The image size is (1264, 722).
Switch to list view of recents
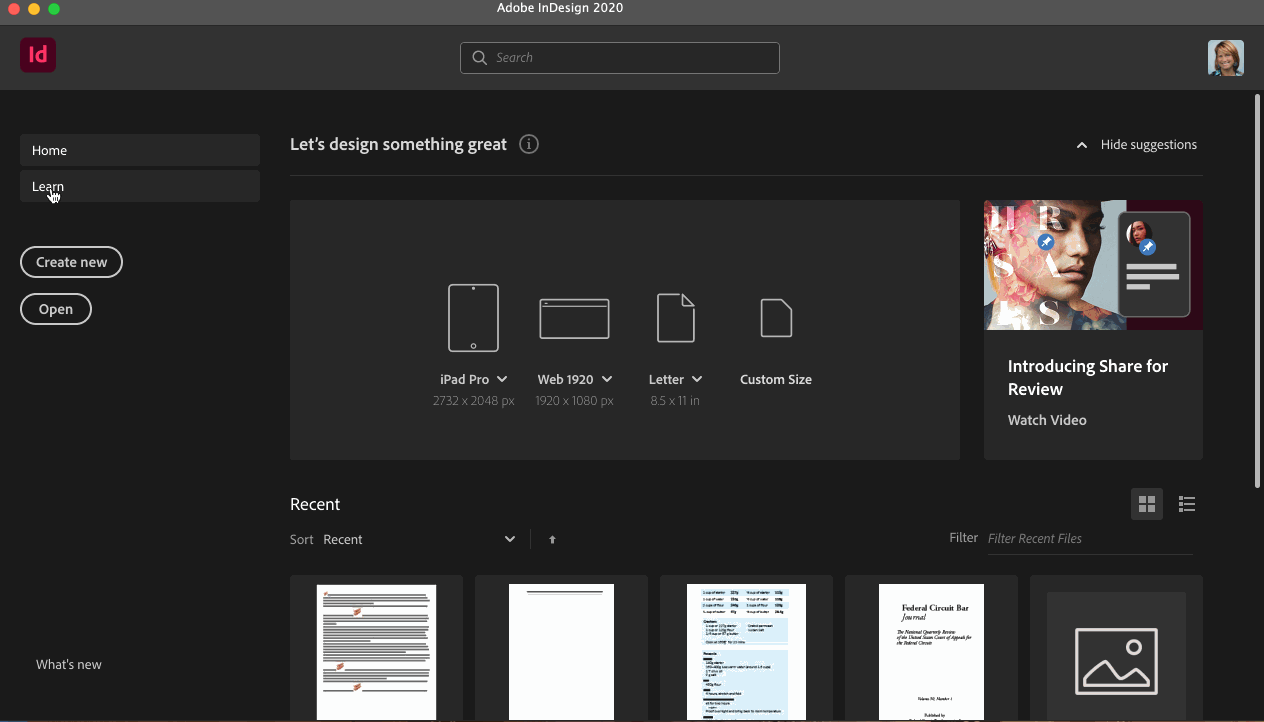1187,504
